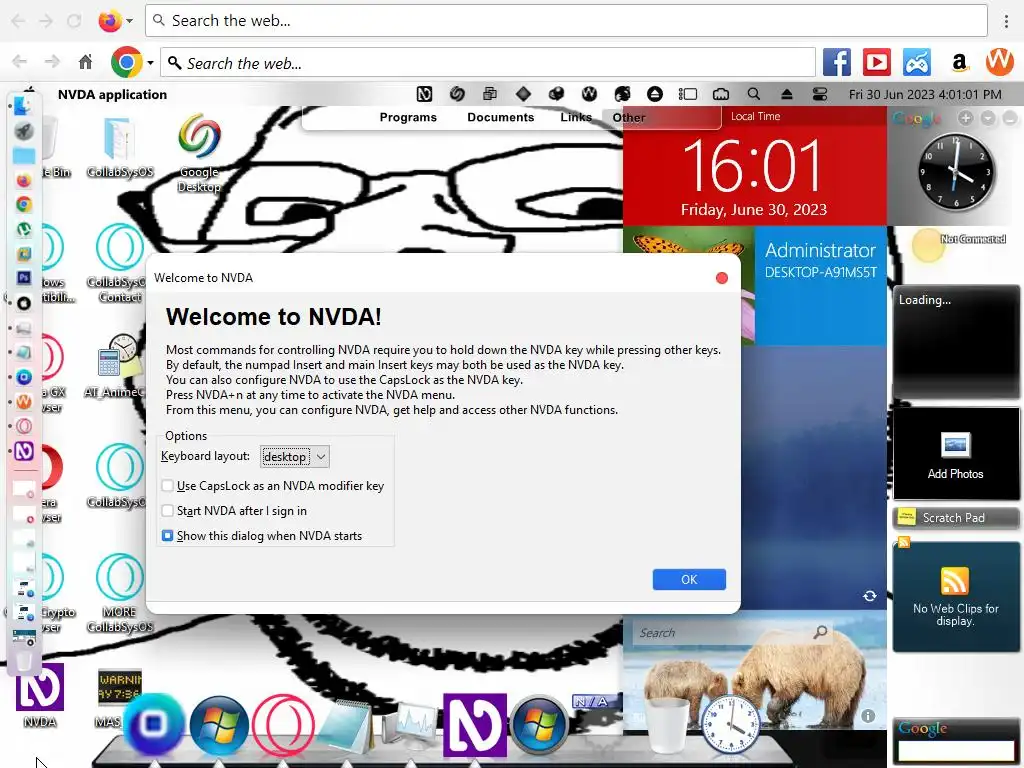Open the Documents tab

click(x=501, y=118)
